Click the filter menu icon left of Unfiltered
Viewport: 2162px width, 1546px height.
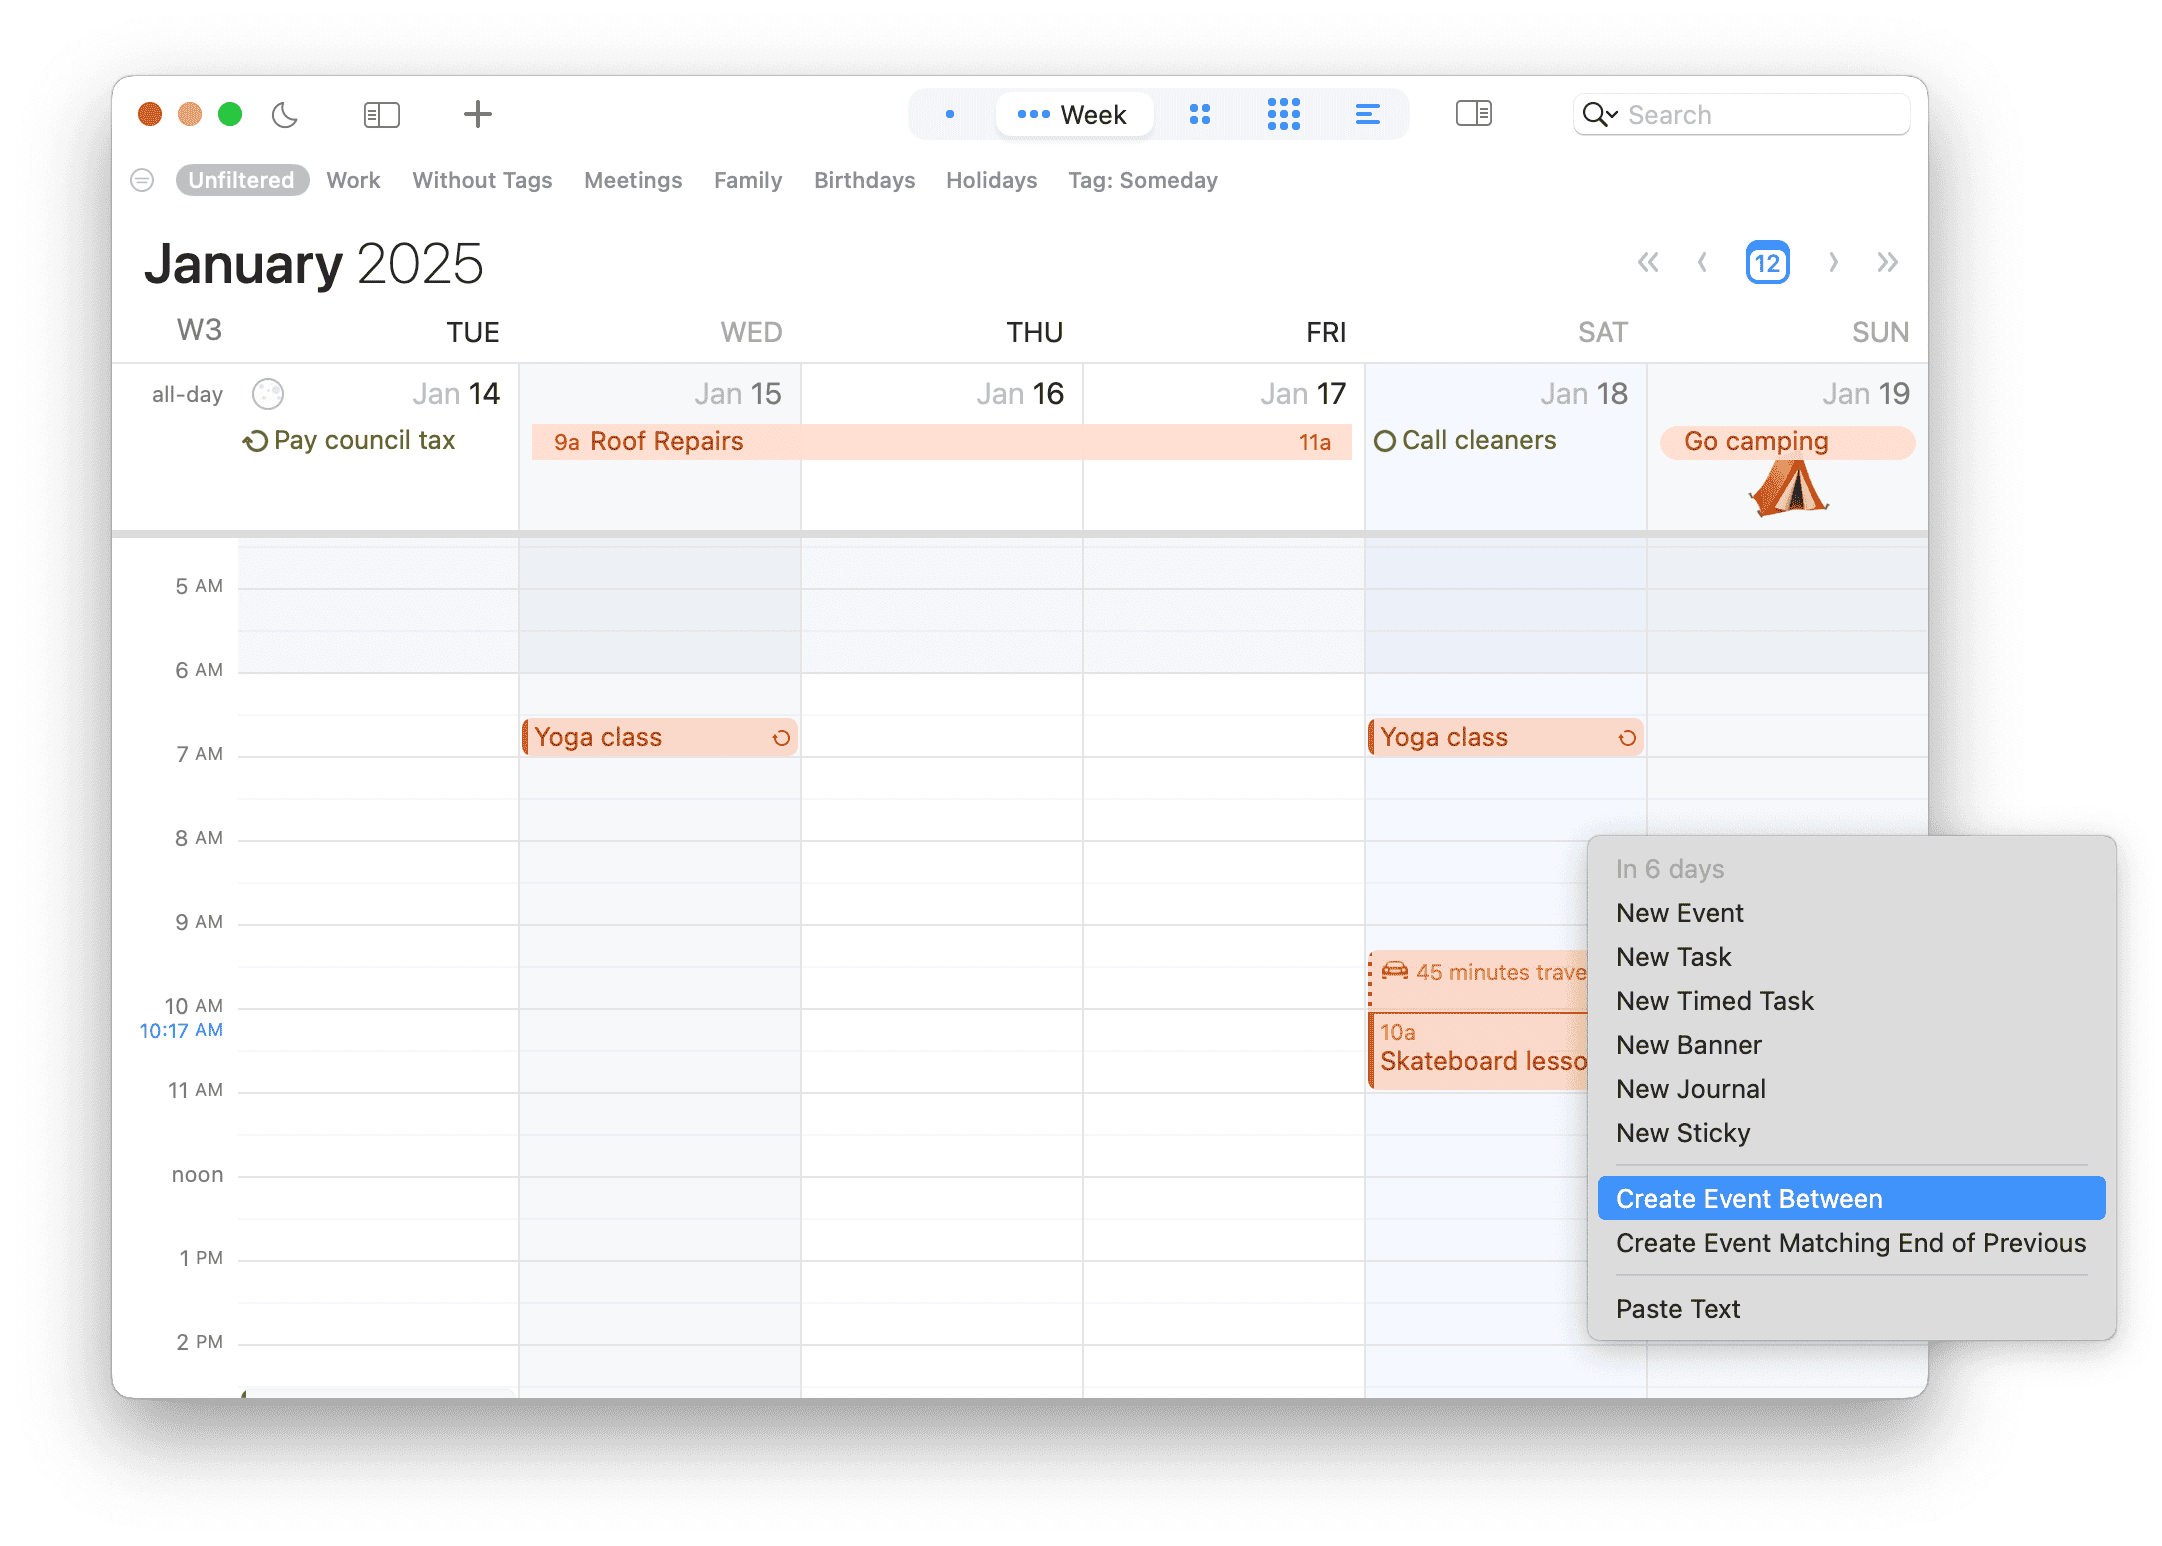coord(141,180)
